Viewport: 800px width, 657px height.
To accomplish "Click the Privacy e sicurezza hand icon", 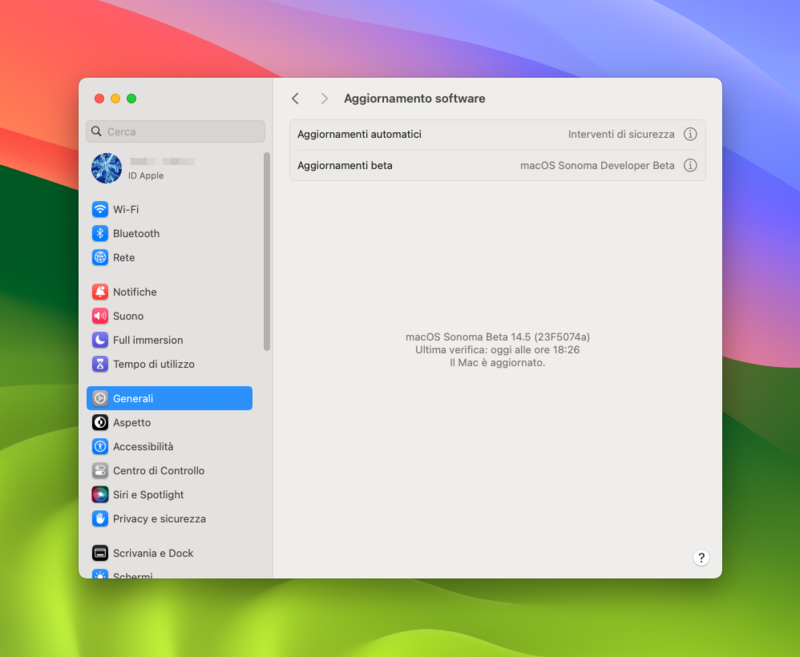I will click(100, 518).
